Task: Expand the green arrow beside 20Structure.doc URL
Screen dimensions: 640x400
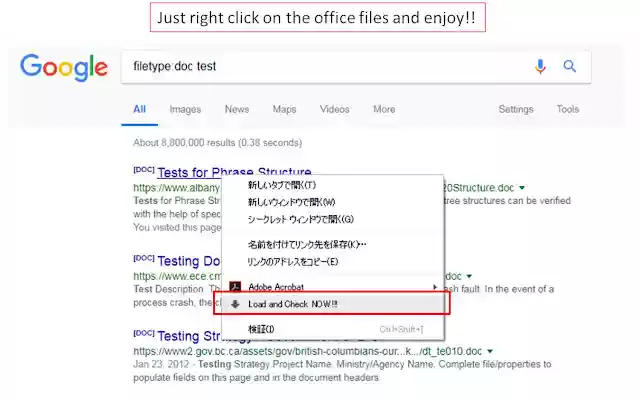Action: tap(522, 188)
